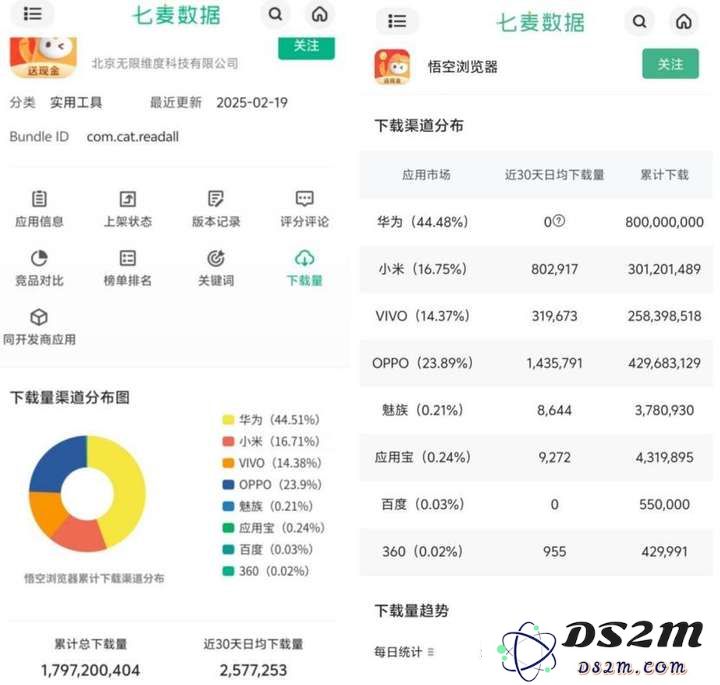Screen dimensions: 720x685
Task: Select the 华为（44.48%） table row label
Action: [423, 222]
